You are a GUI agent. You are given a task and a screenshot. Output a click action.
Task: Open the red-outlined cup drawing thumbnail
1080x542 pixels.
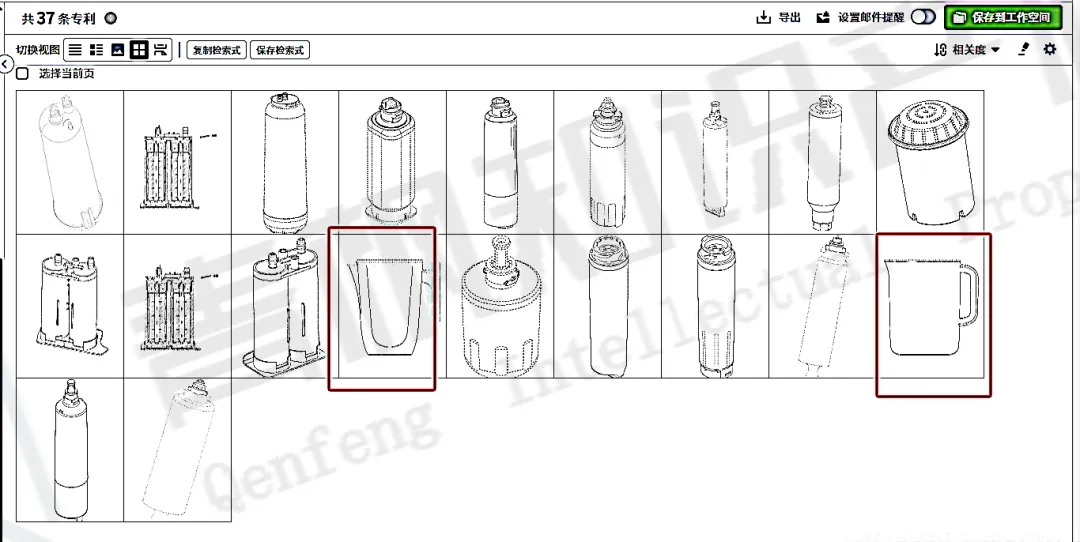tap(382, 309)
